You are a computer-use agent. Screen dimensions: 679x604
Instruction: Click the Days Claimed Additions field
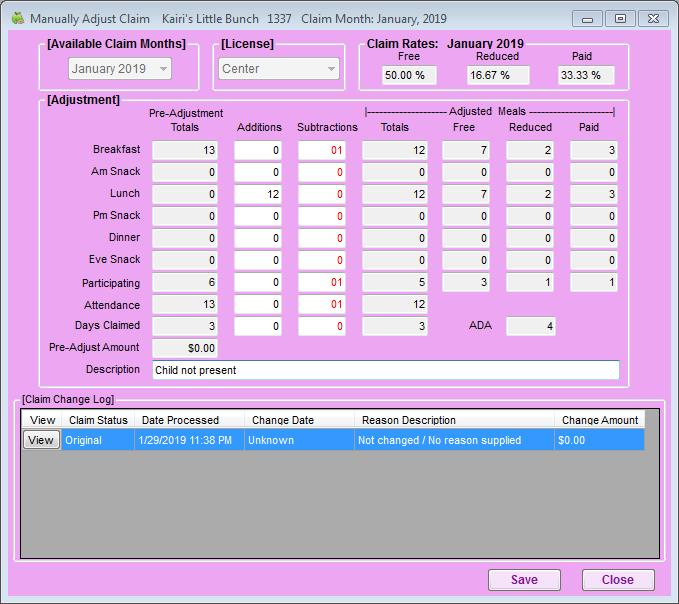pos(258,326)
